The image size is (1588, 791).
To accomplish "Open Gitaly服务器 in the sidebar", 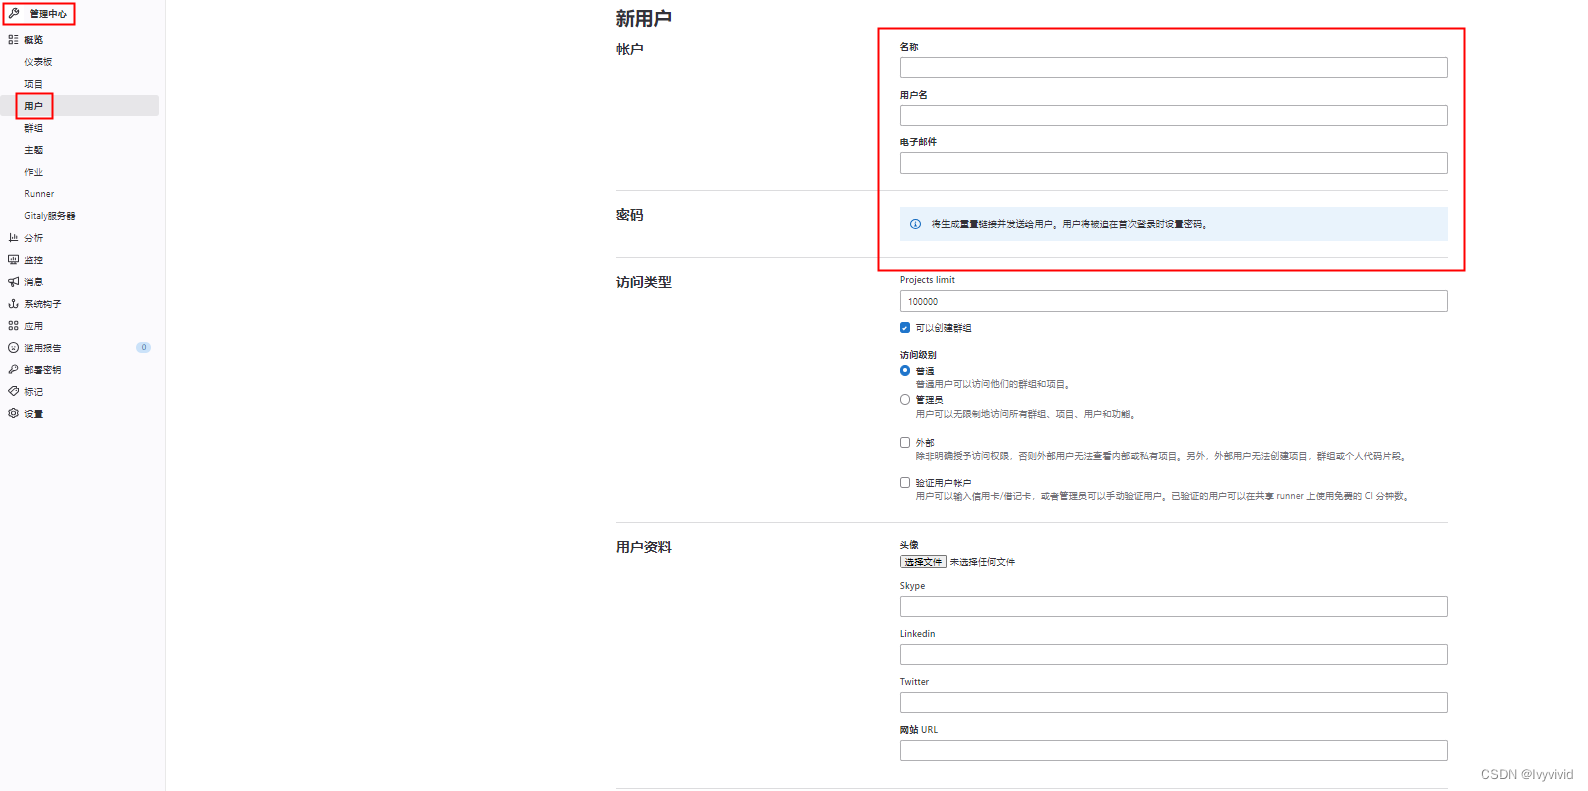I will [x=50, y=216].
